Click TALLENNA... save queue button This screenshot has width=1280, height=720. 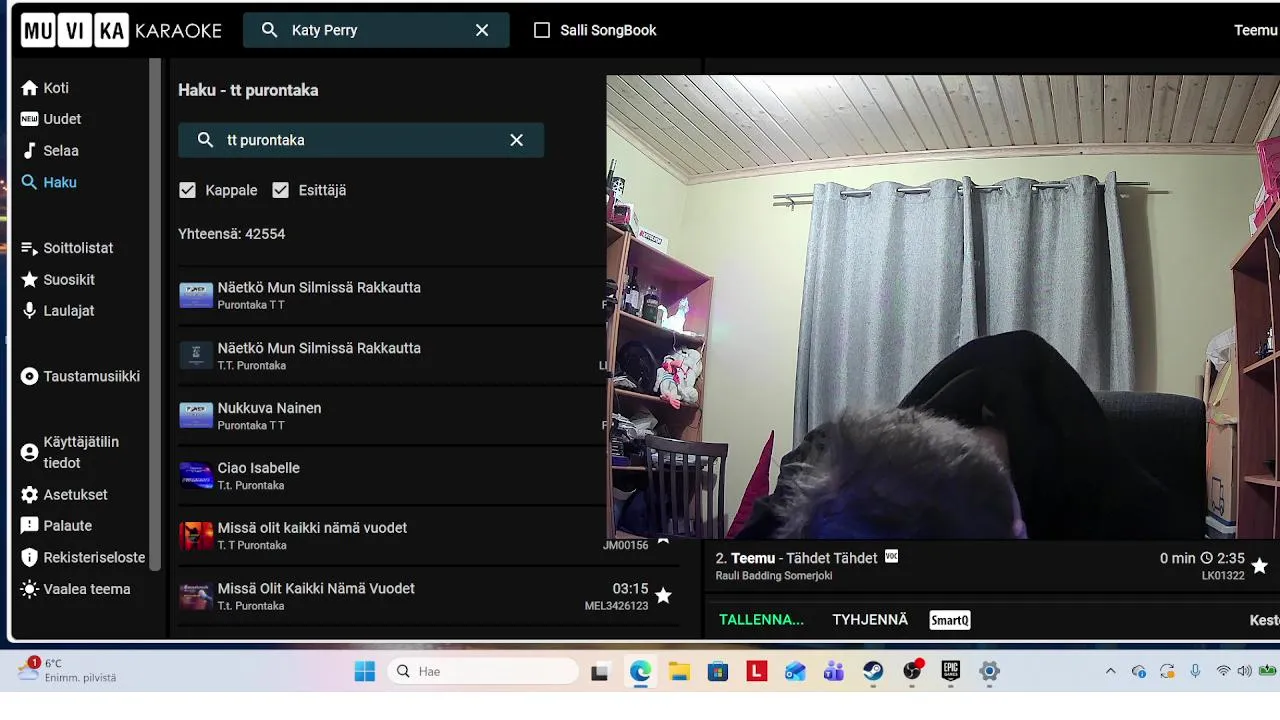pyautogui.click(x=761, y=620)
